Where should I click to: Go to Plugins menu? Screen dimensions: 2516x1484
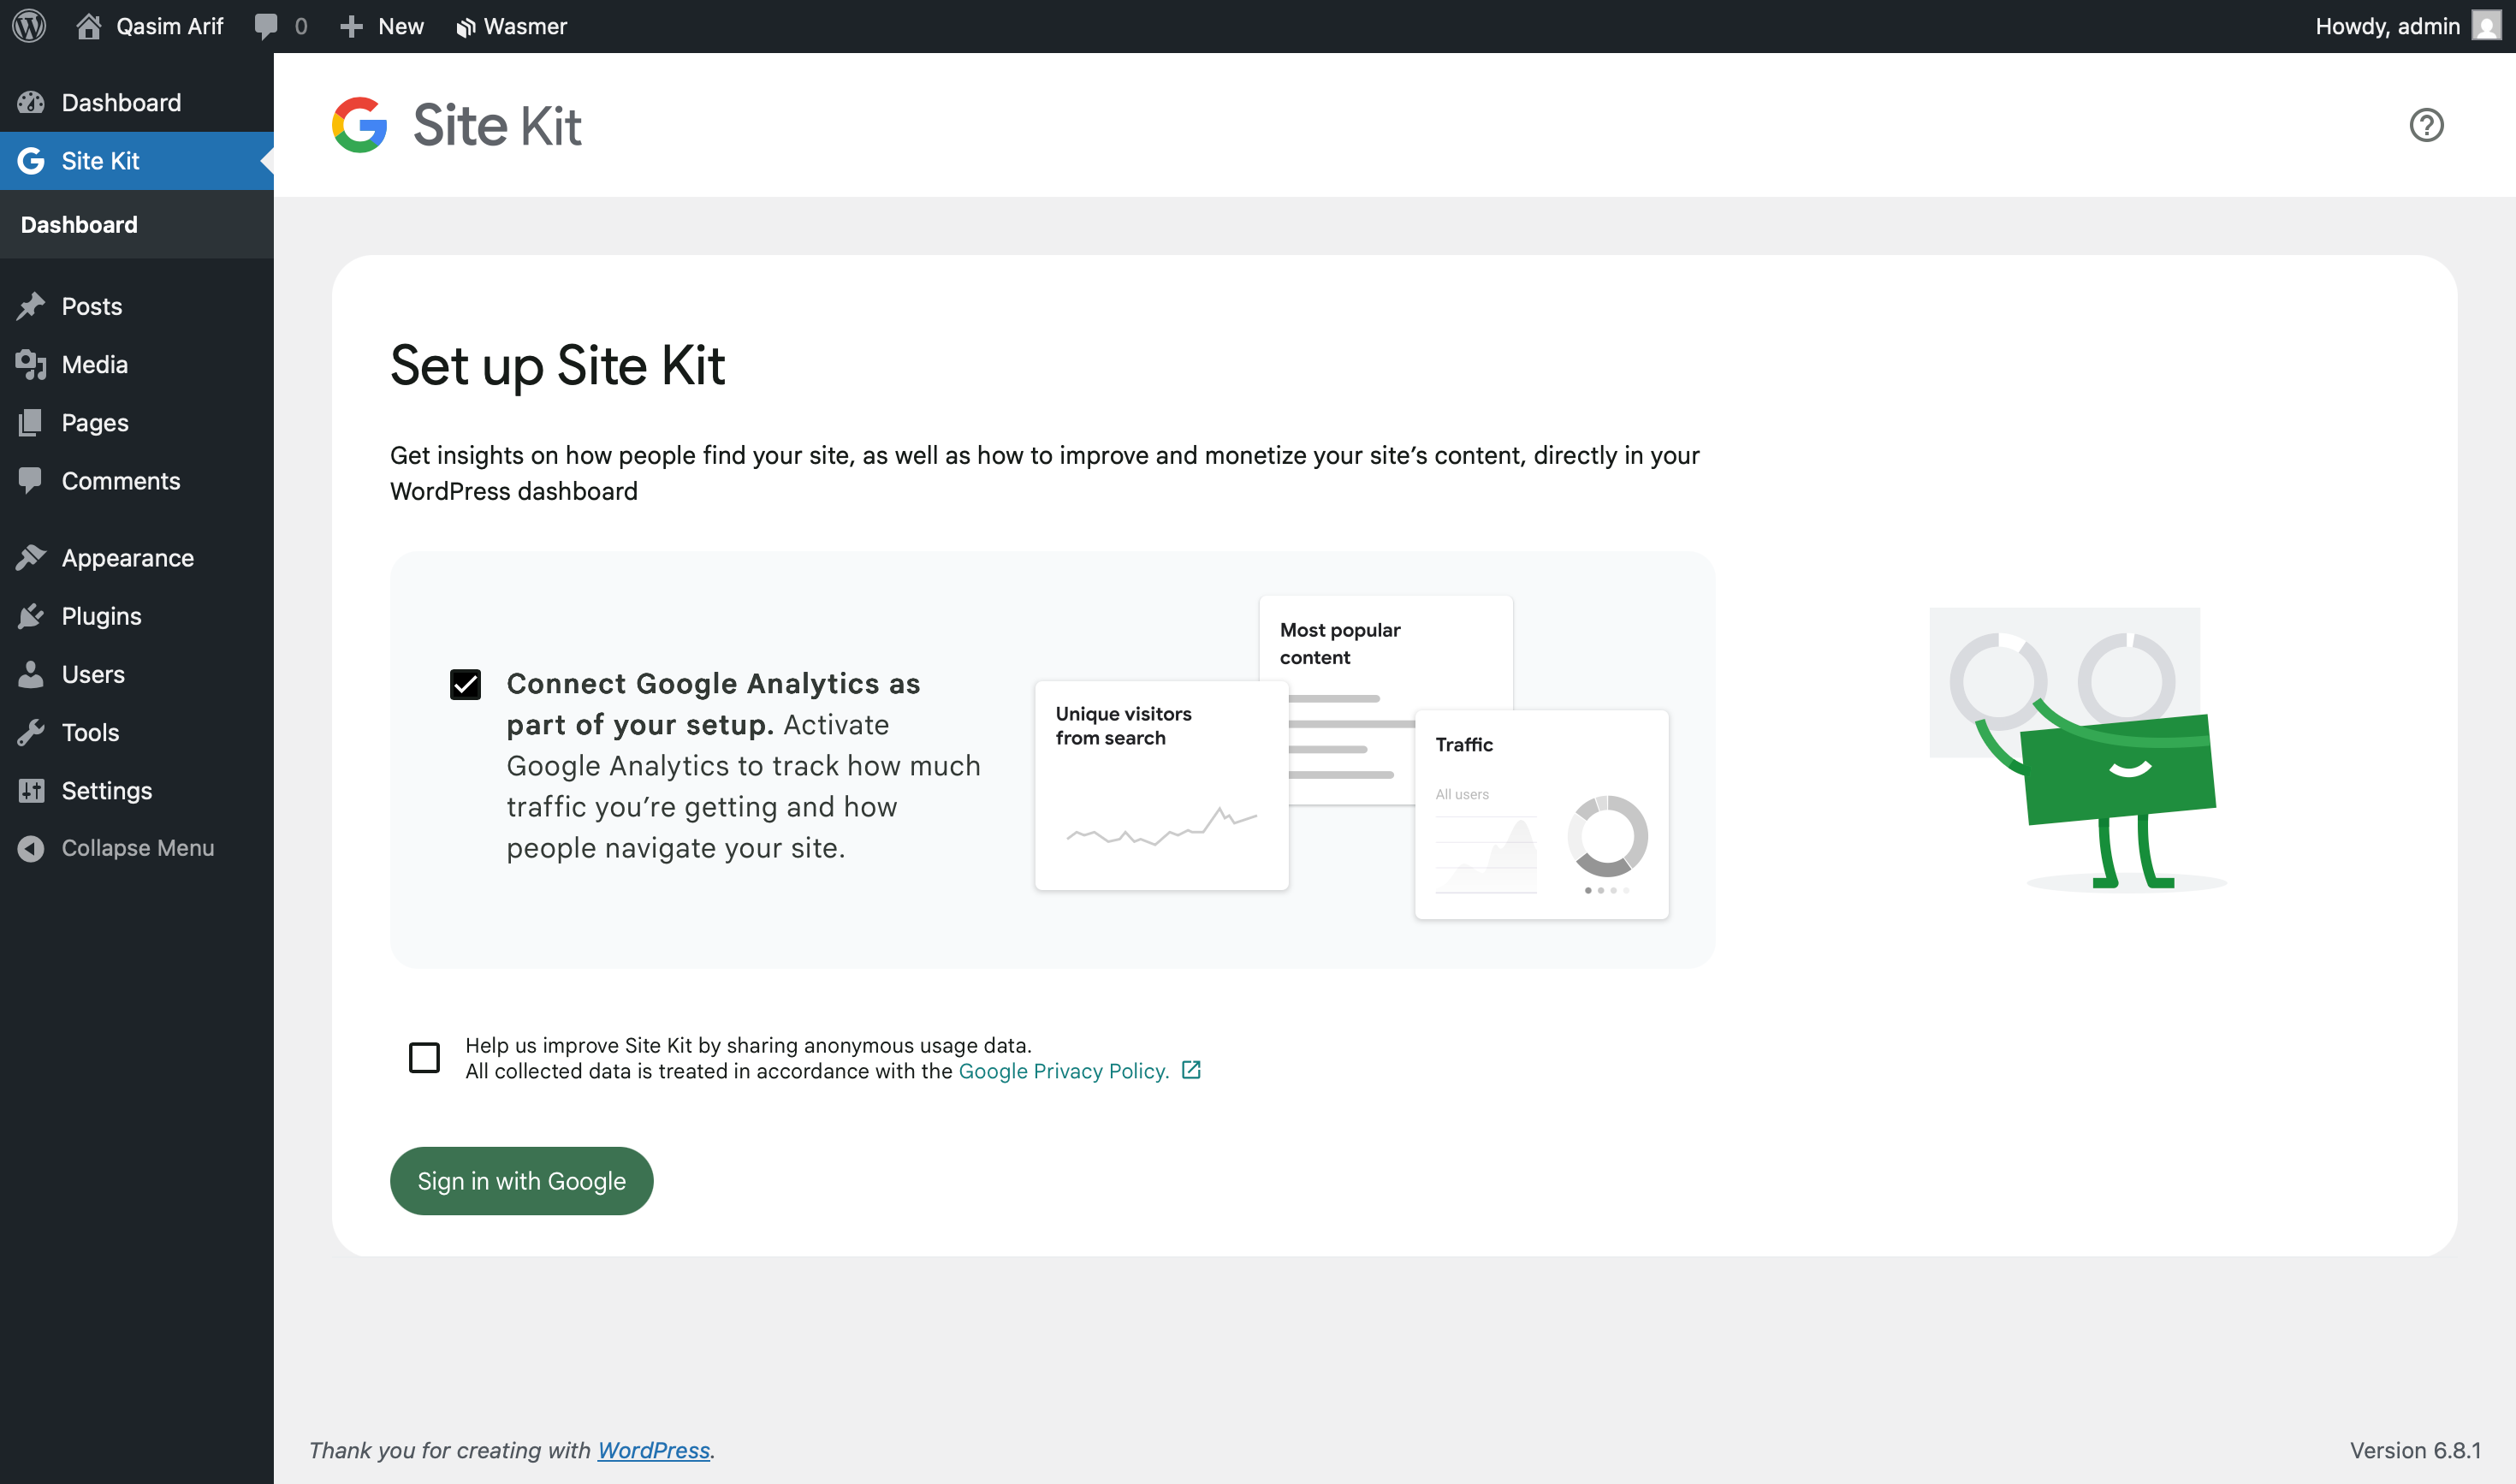(x=137, y=616)
